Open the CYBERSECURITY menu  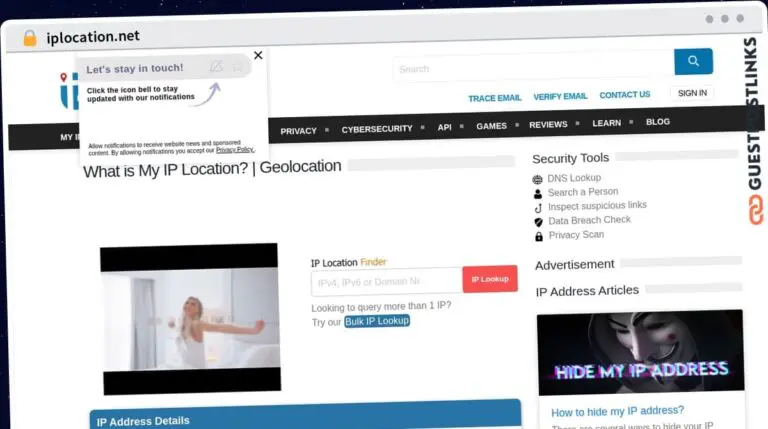click(x=377, y=129)
